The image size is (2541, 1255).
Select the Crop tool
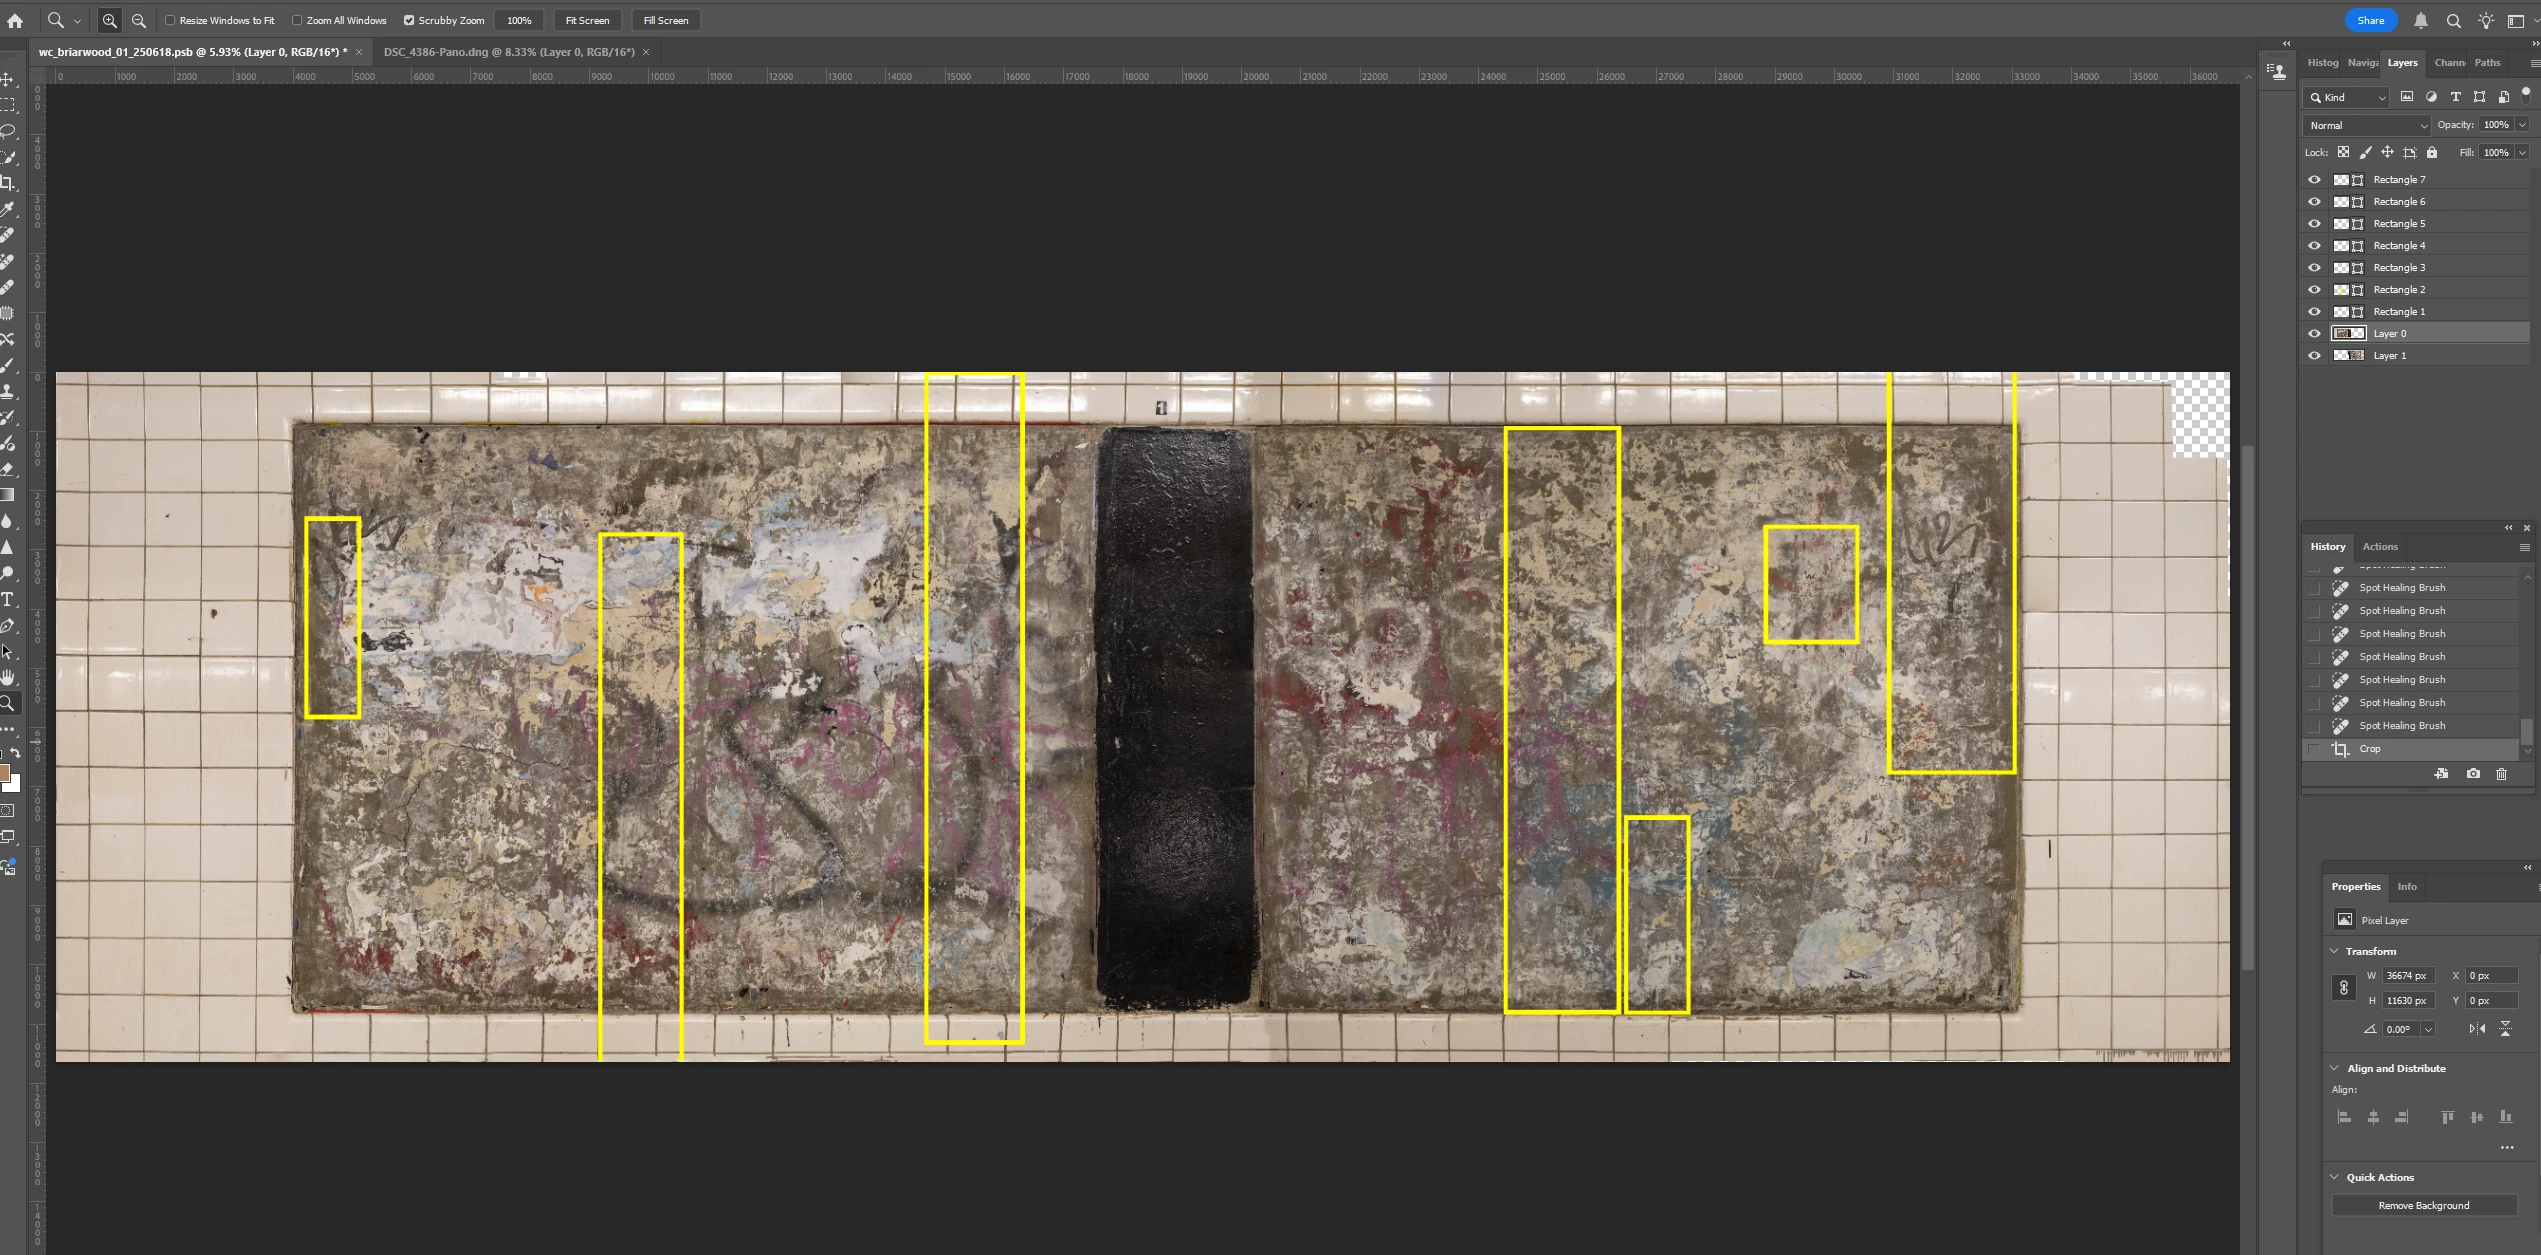point(8,183)
